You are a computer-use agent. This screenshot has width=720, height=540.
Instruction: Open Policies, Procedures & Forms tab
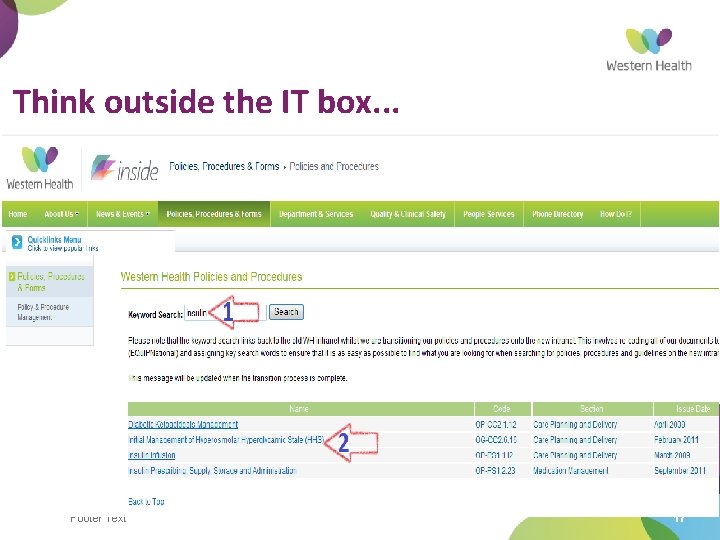[214, 214]
